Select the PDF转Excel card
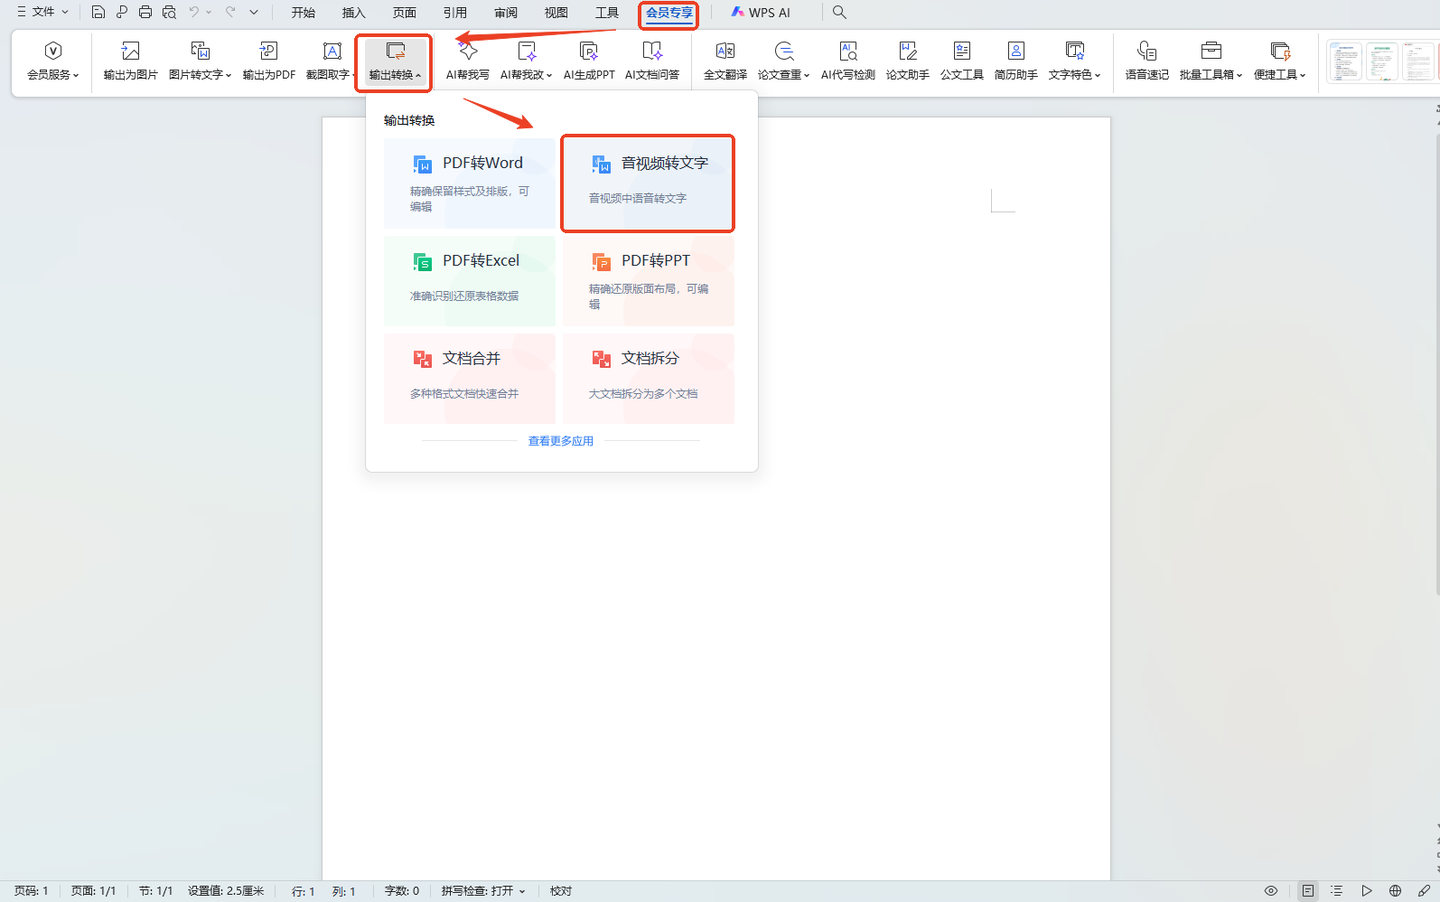 (469, 281)
